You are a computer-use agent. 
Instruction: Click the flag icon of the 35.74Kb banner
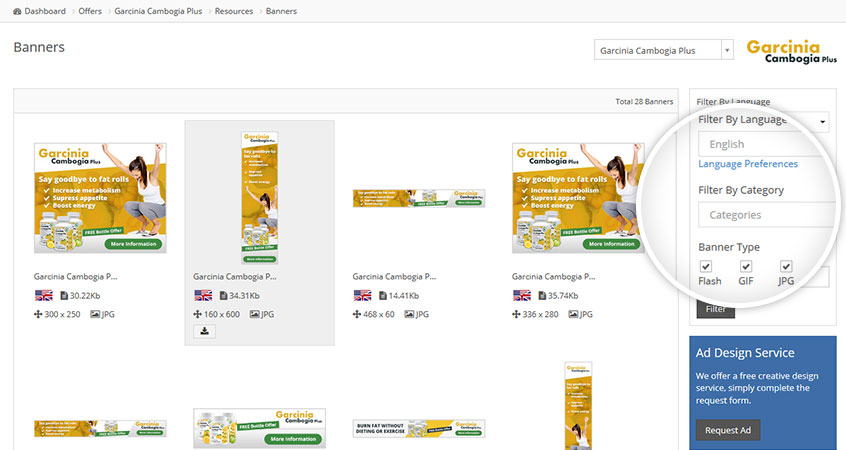click(x=522, y=295)
